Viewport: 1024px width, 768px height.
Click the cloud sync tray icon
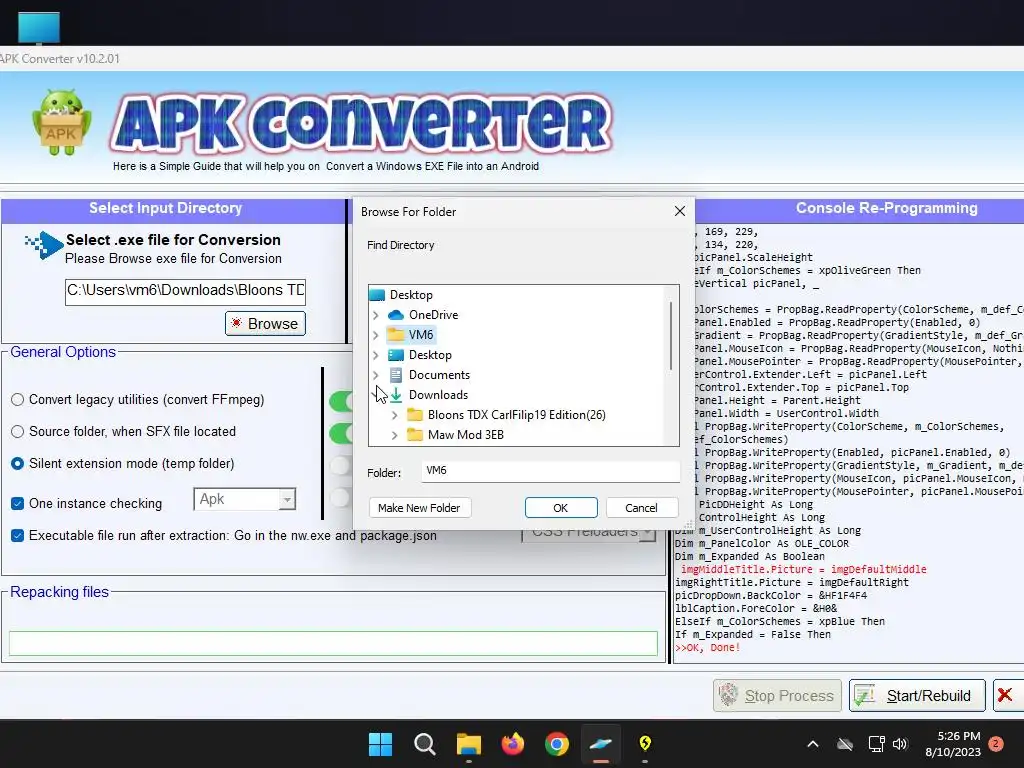[x=845, y=744]
